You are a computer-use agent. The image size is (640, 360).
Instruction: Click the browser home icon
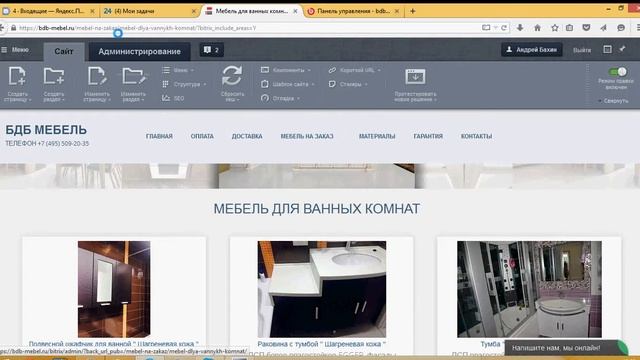point(538,28)
